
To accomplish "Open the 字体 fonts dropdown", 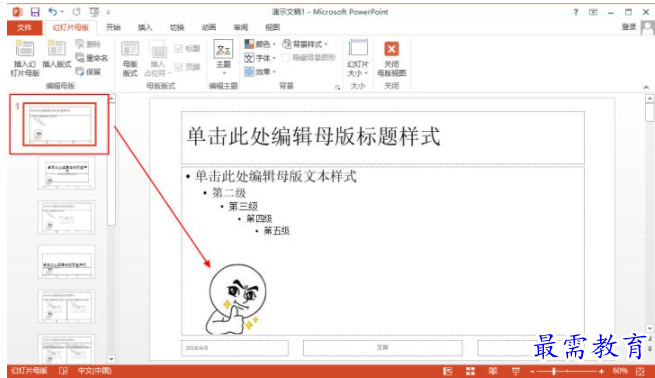I will (260, 58).
